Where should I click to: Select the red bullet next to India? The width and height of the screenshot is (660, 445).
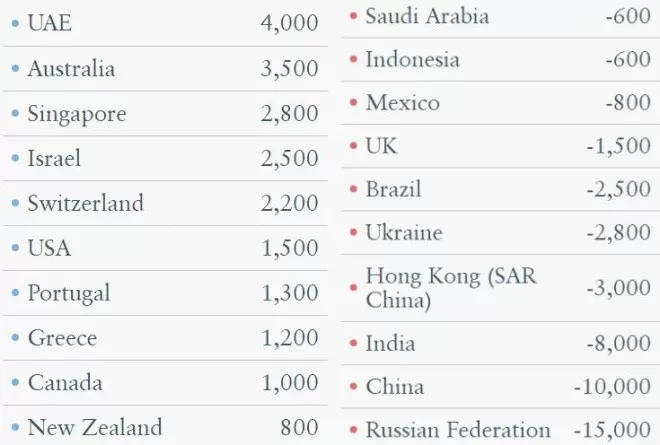[x=354, y=343]
